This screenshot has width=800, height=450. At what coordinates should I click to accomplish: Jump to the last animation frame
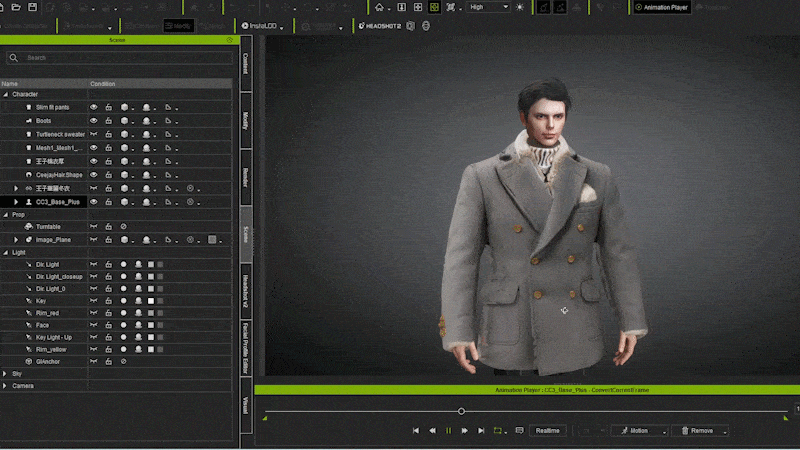[x=480, y=430]
